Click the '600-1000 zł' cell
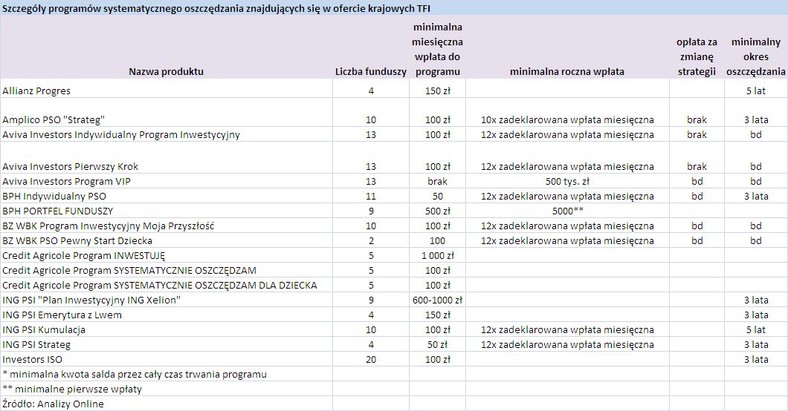Image resolution: width=788 pixels, height=411 pixels. point(437,300)
